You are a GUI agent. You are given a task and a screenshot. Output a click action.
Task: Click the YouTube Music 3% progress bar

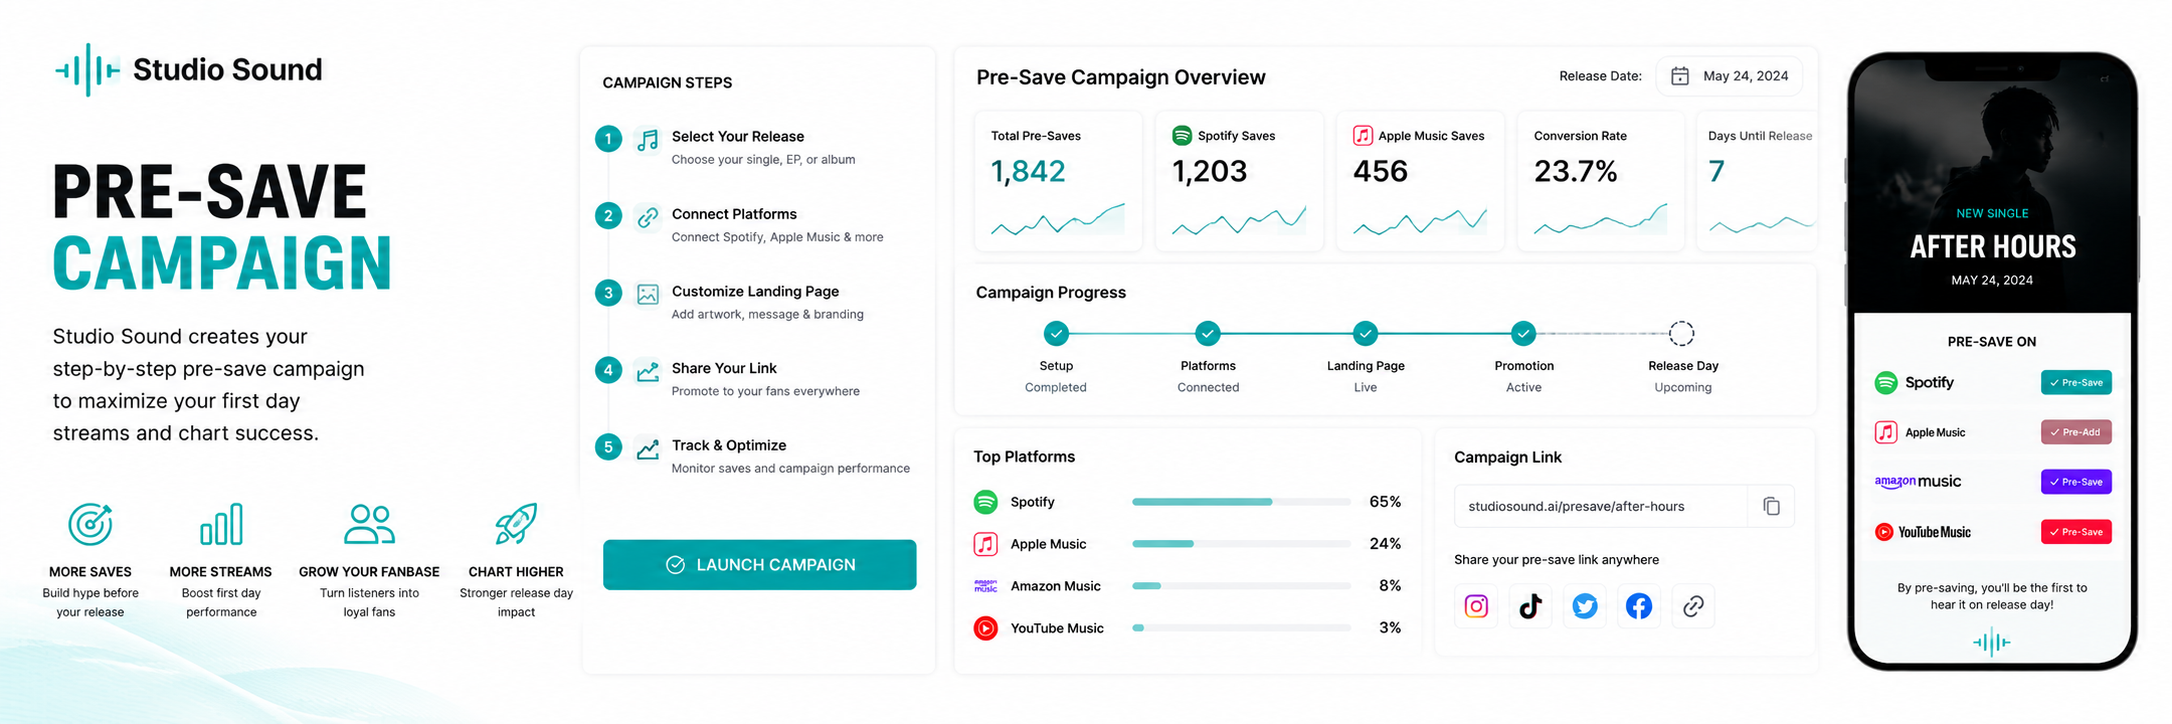coord(1241,628)
